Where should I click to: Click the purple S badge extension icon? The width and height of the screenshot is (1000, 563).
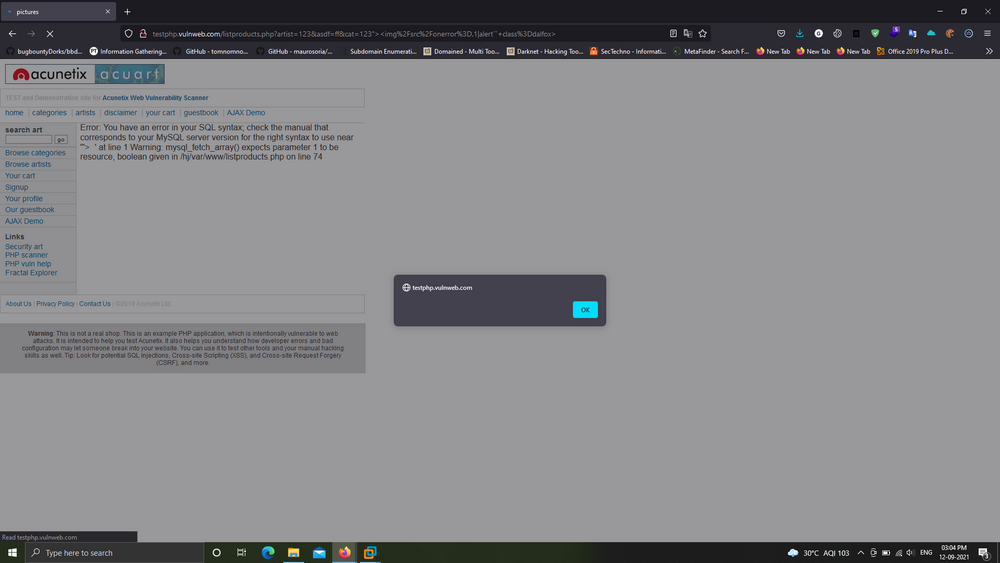point(894,32)
